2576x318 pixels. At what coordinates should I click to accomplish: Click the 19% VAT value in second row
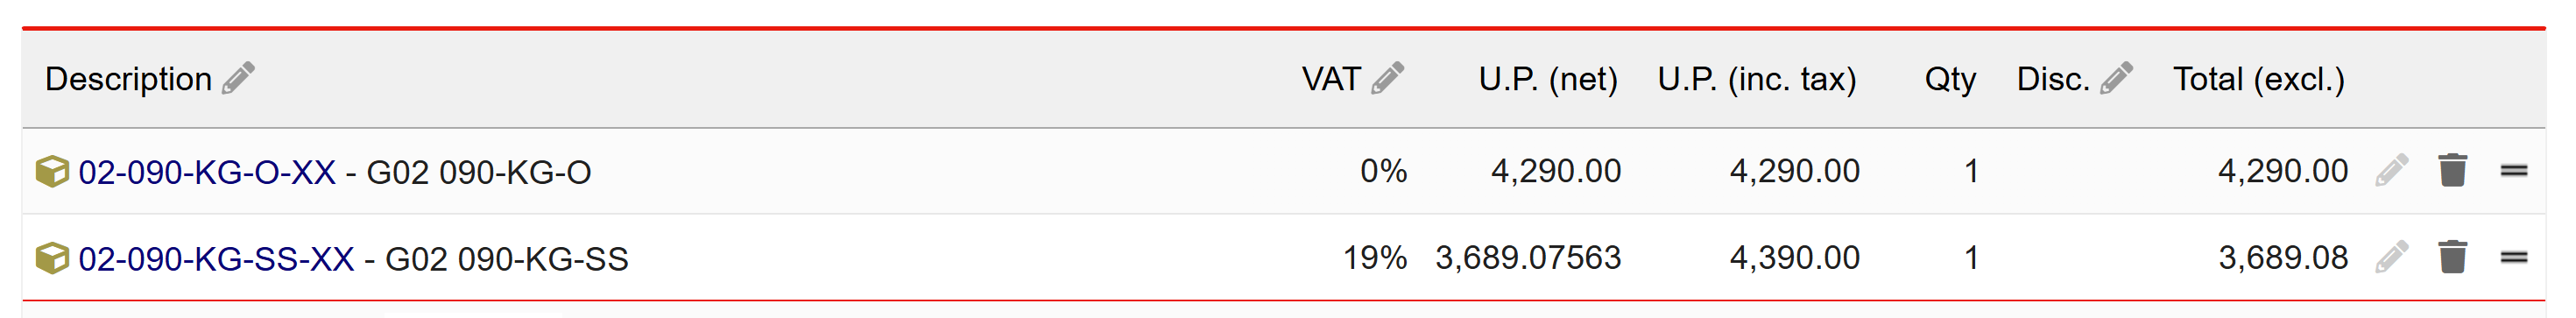[1375, 258]
